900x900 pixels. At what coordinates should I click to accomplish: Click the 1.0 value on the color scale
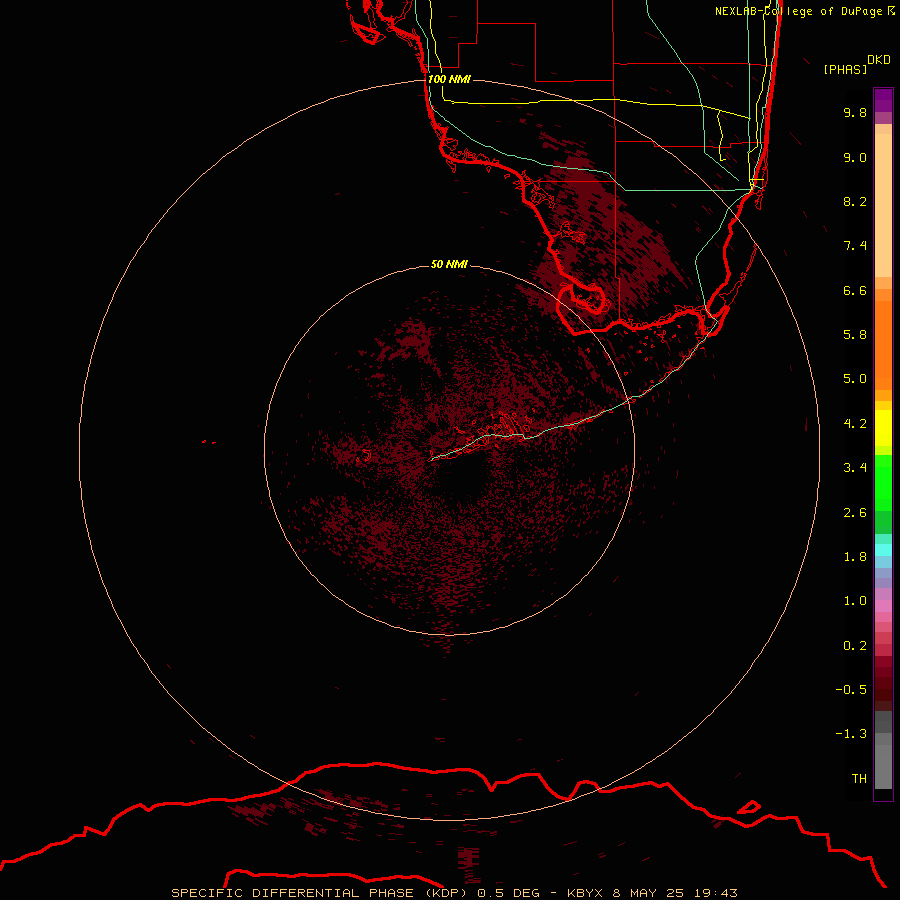point(855,601)
